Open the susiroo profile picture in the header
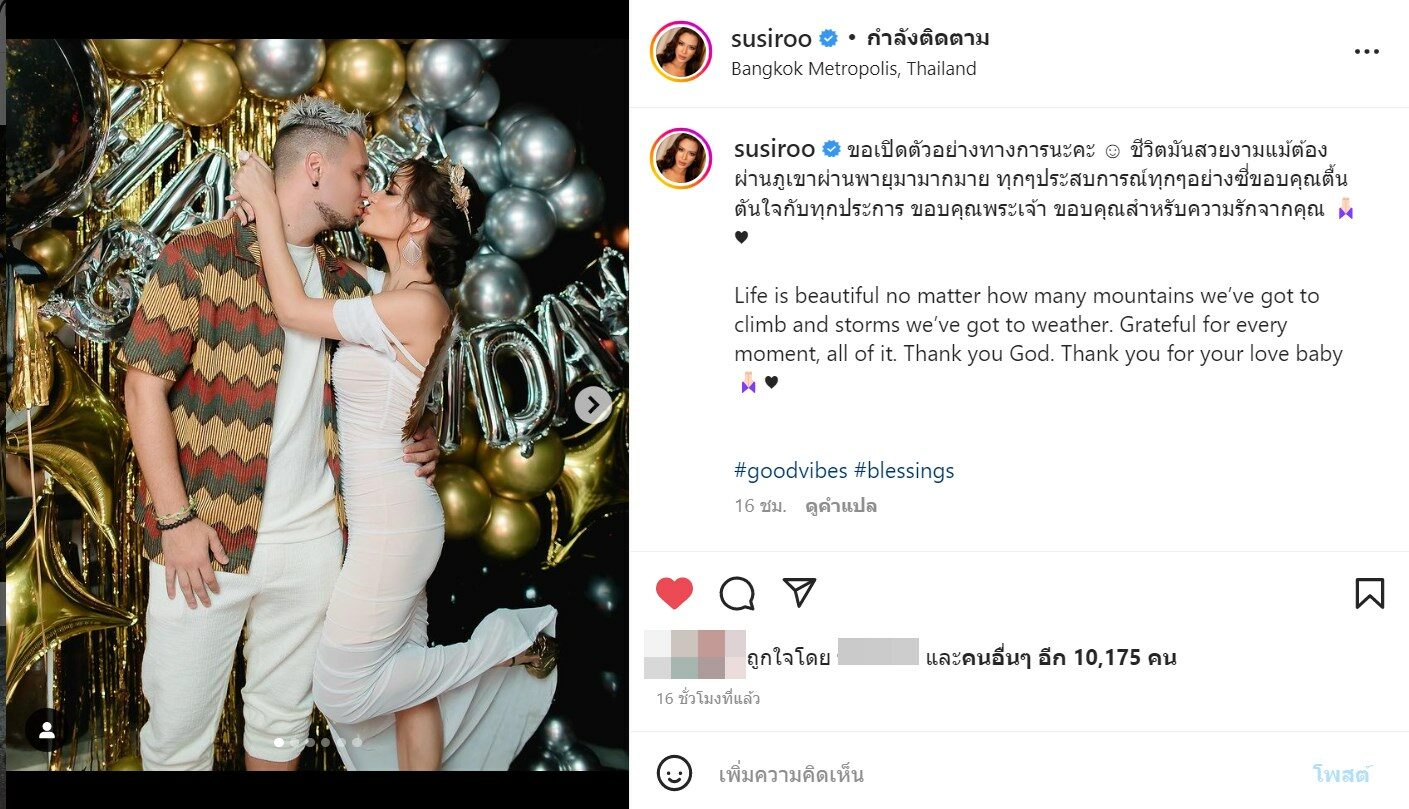Screen dimensions: 1409x809 [x=681, y=51]
